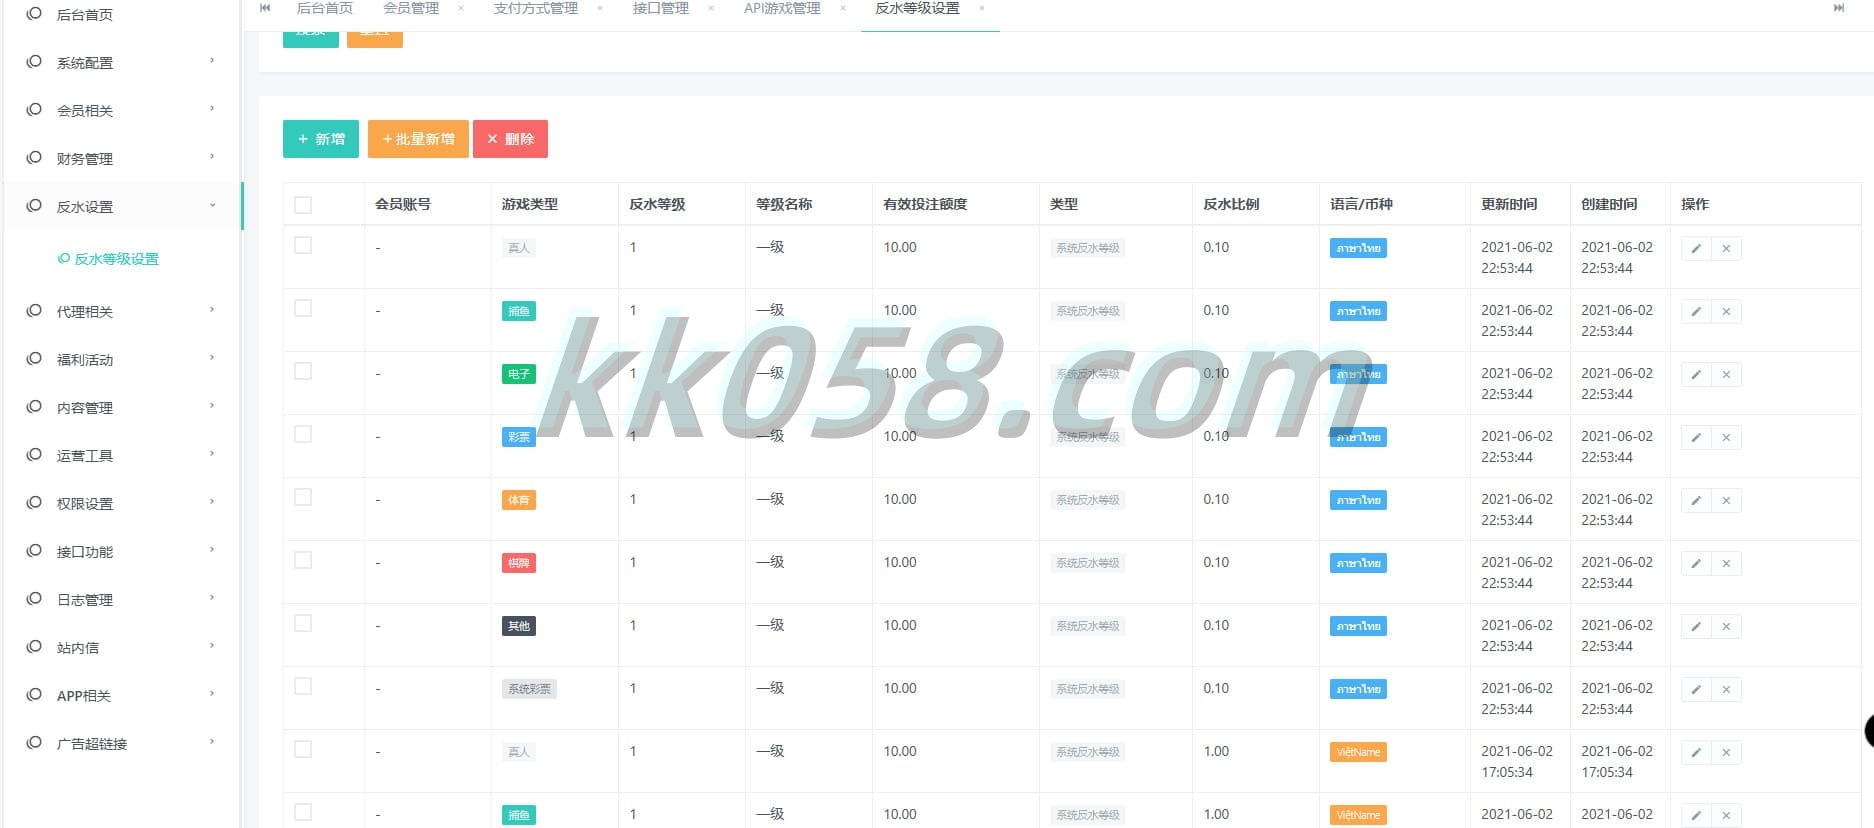Switch to the 接口管理 tab
Image resolution: width=1874 pixels, height=828 pixels.
click(x=661, y=8)
